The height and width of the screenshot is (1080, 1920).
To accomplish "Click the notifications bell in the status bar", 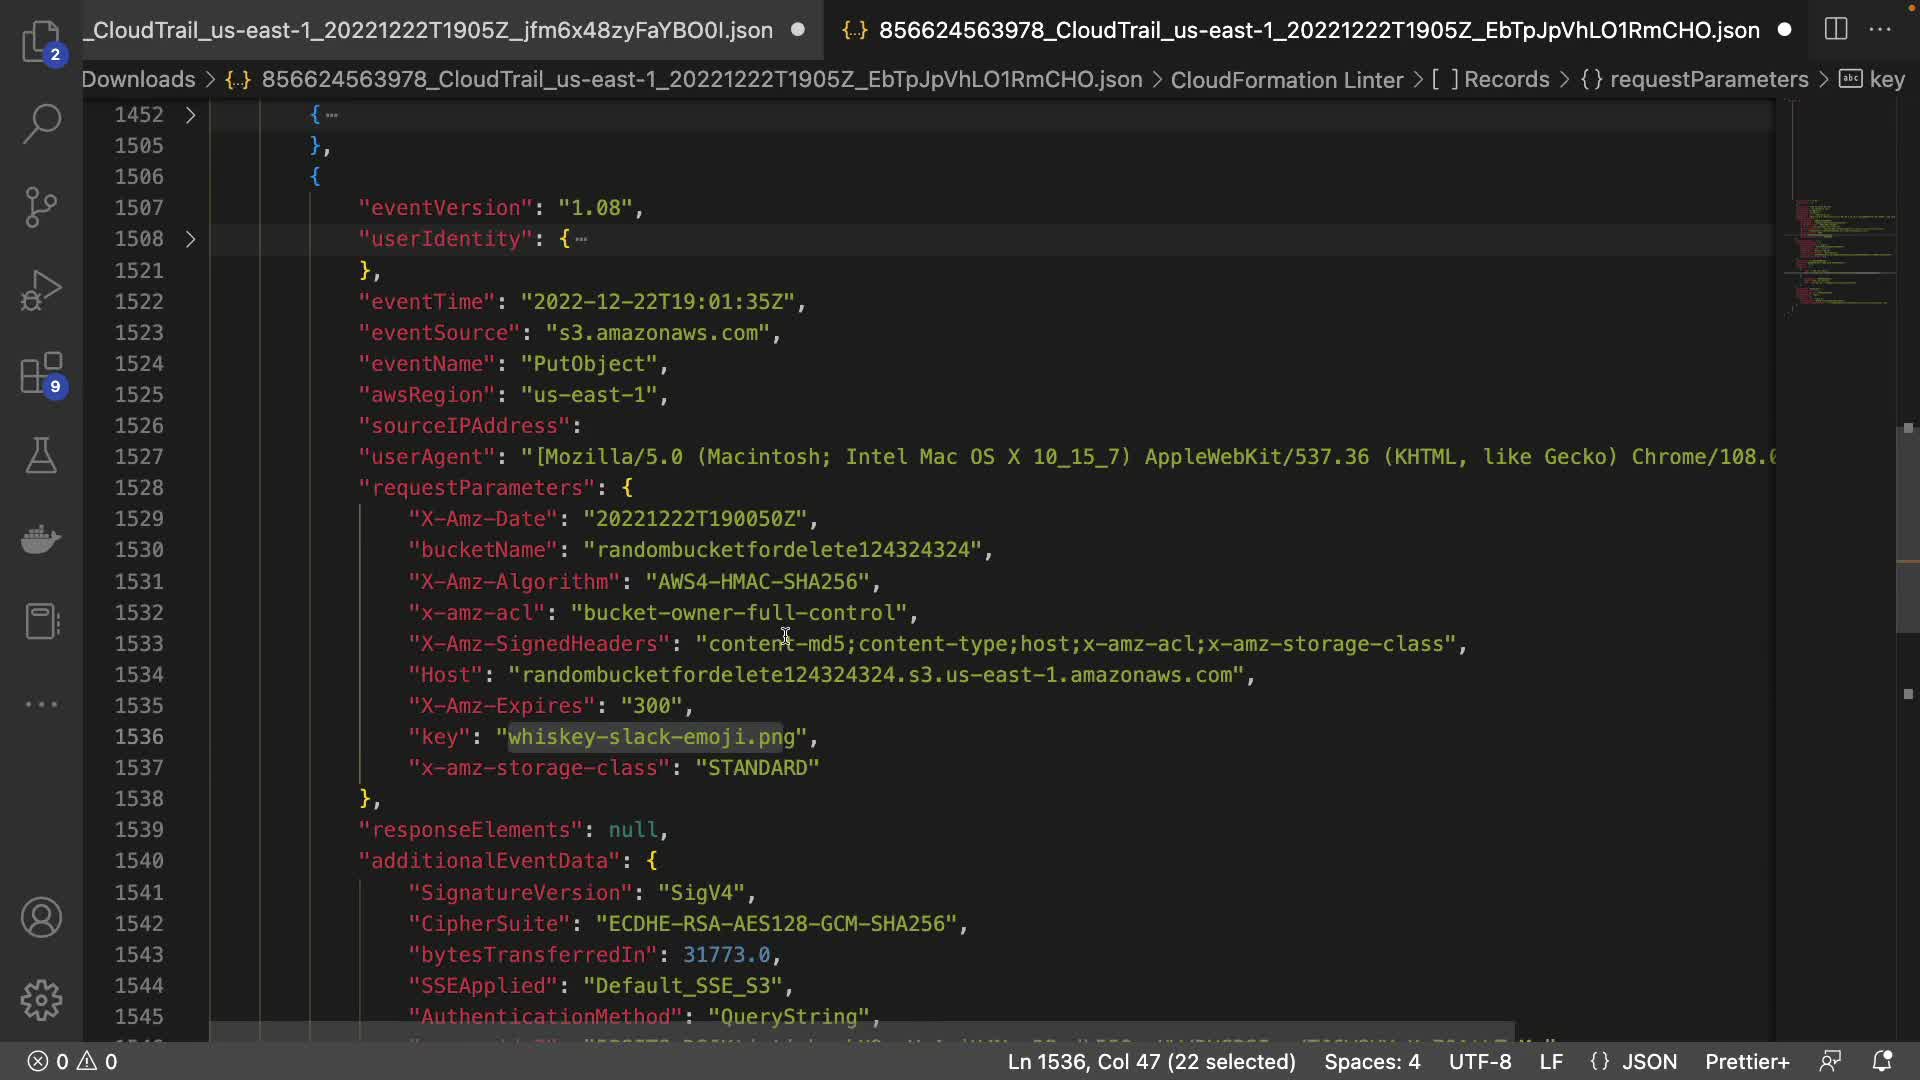I will [x=1882, y=1061].
